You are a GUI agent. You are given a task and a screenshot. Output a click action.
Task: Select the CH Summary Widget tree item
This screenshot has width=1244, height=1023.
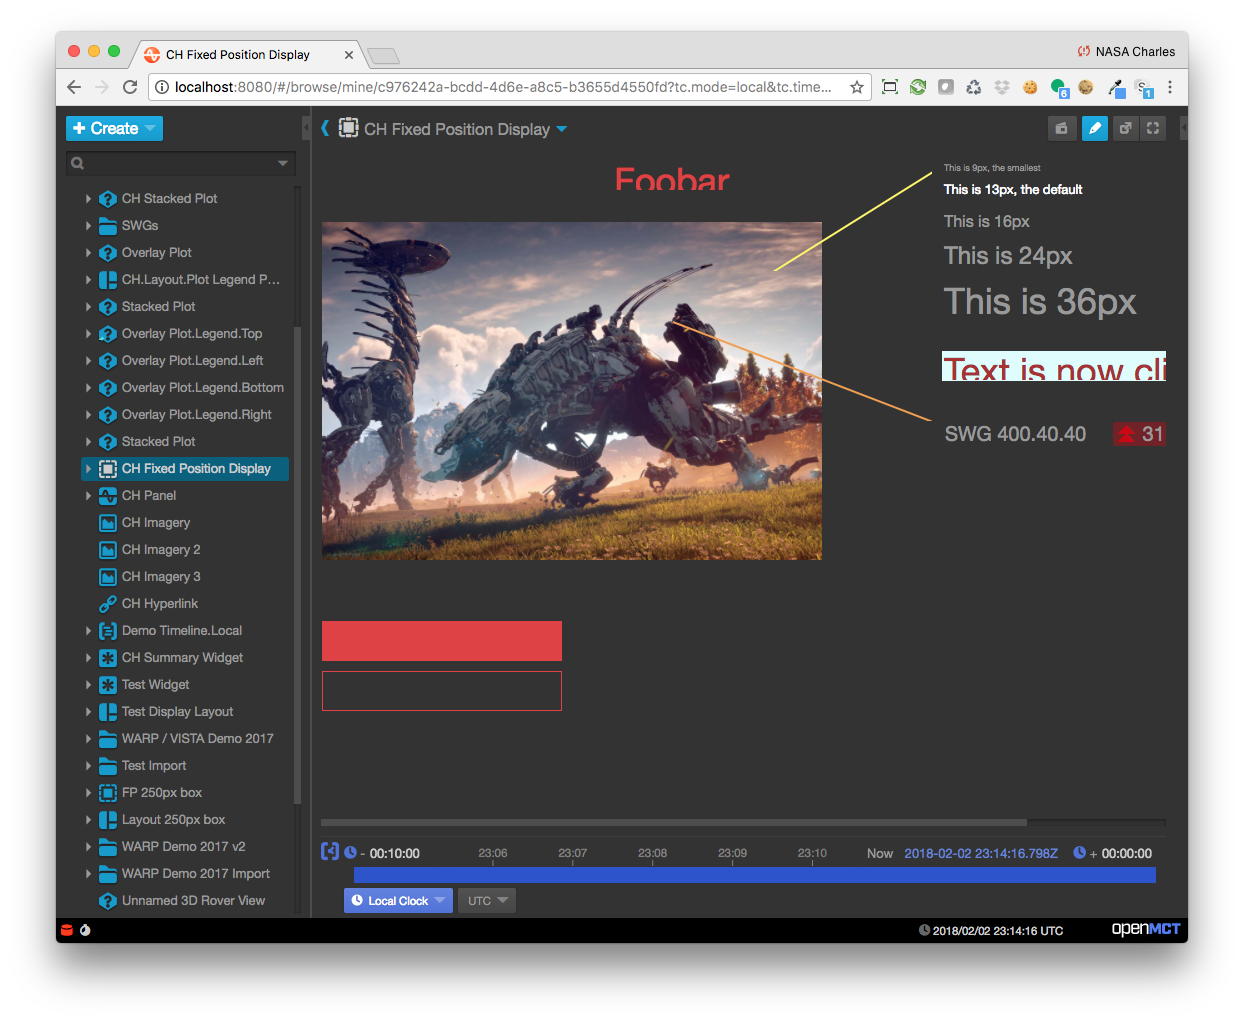coord(184,657)
